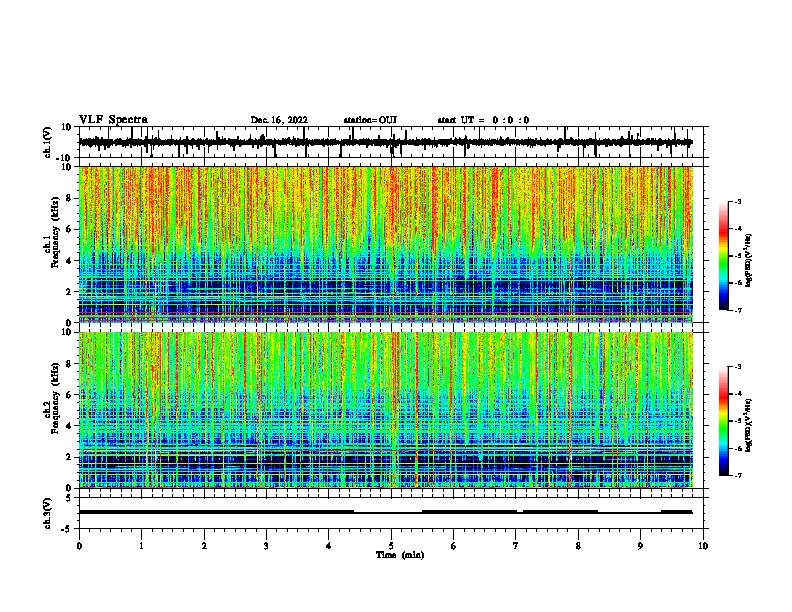This screenshot has width=792, height=612.
Task: Click time axis tick label "10"
Action: (703, 546)
